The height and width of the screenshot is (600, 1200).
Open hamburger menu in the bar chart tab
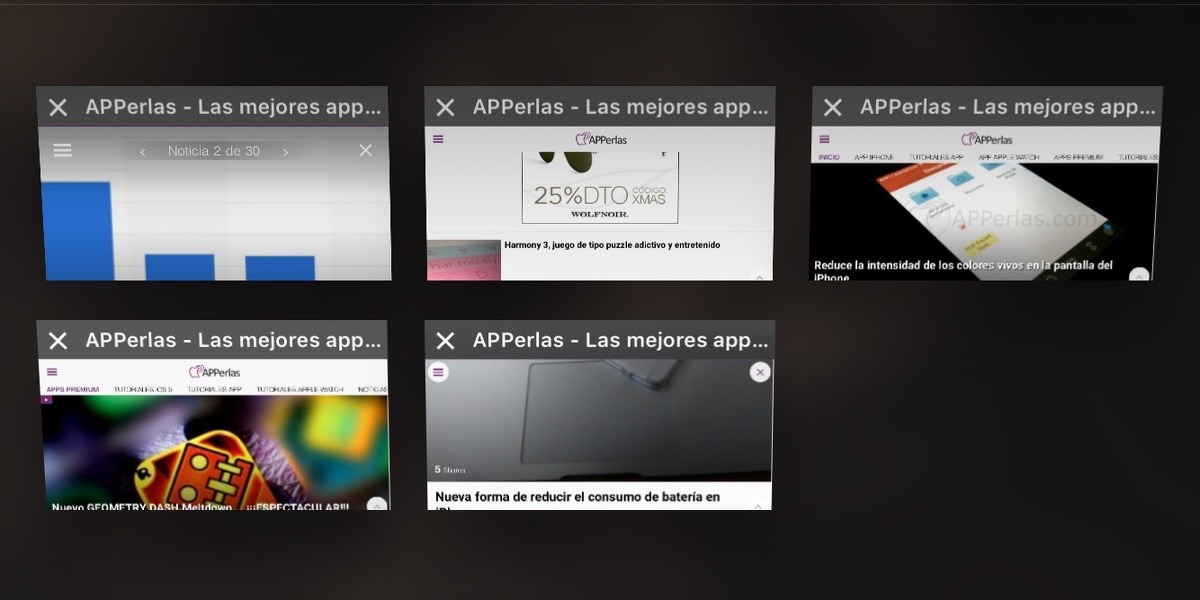coord(62,151)
